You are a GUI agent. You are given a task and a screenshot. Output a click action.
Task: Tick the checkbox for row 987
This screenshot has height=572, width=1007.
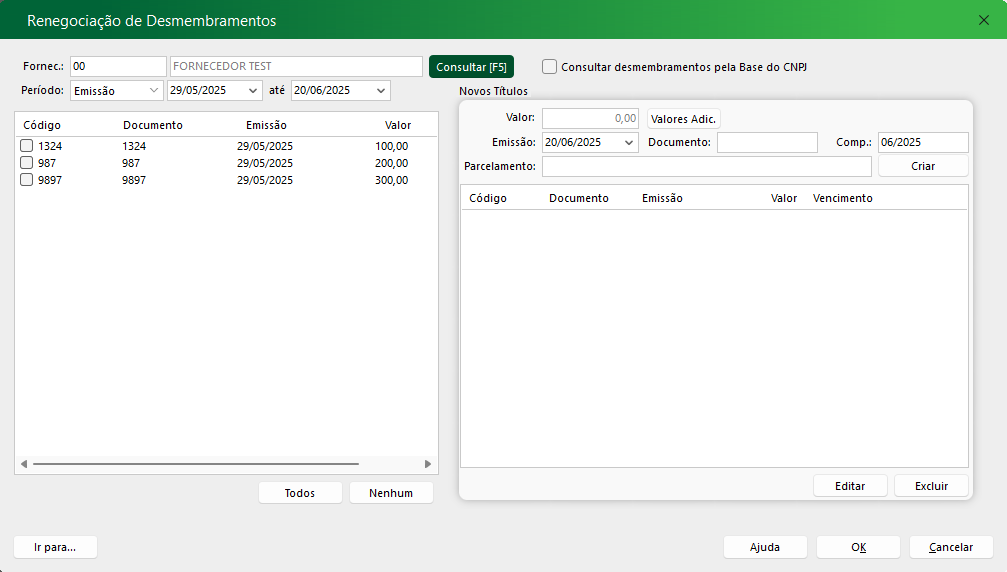[x=27, y=163]
